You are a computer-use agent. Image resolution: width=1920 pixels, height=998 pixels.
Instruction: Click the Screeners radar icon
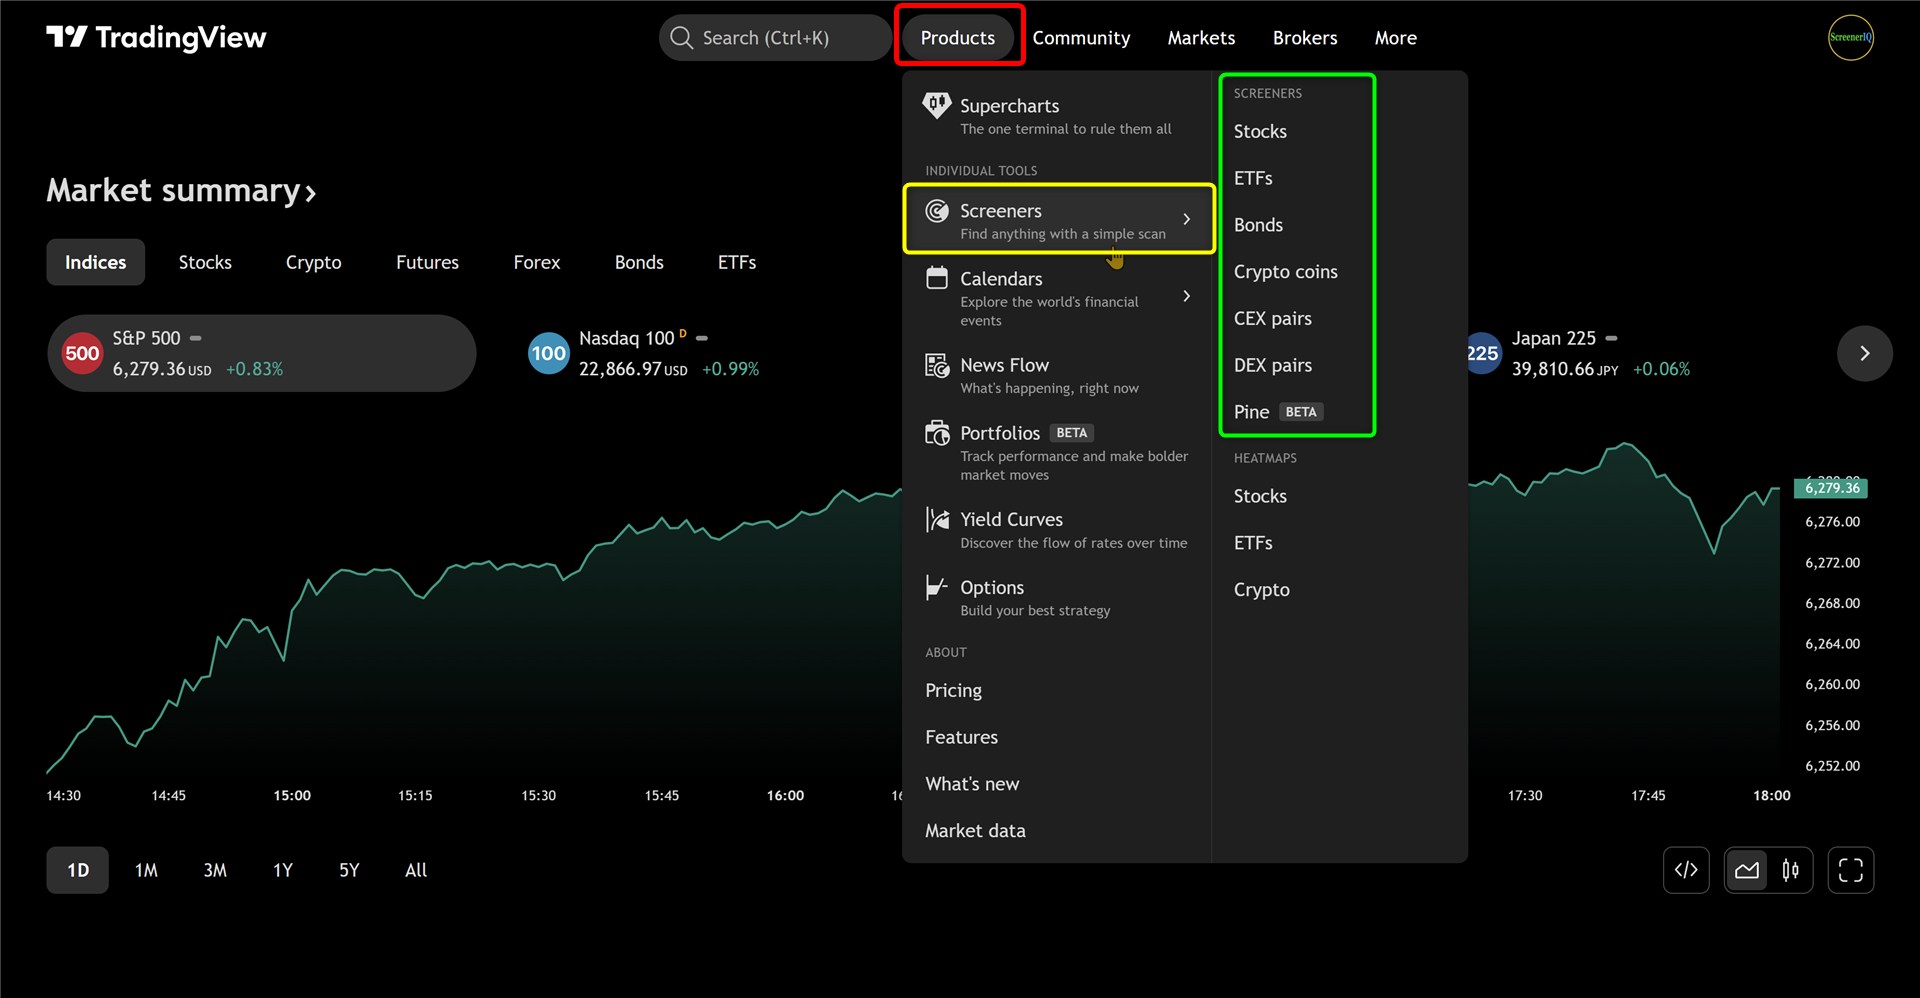tap(937, 211)
